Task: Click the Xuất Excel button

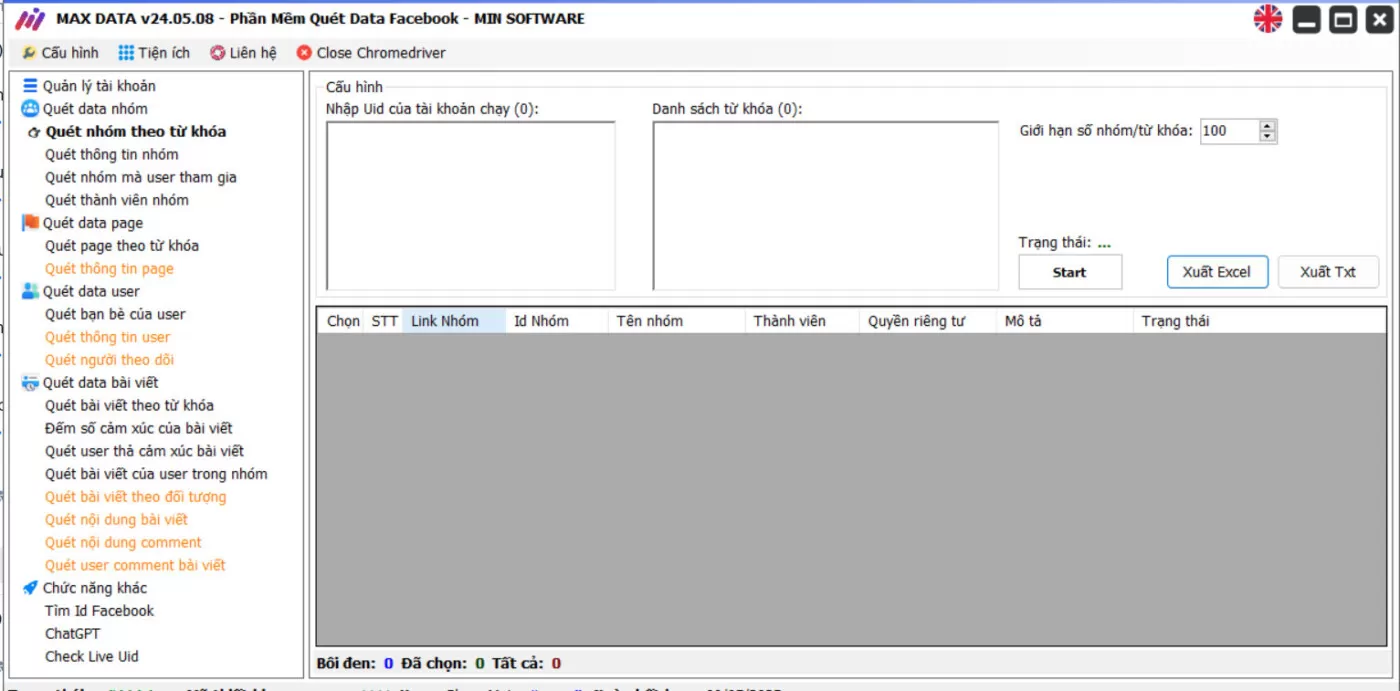Action: 1216,272
